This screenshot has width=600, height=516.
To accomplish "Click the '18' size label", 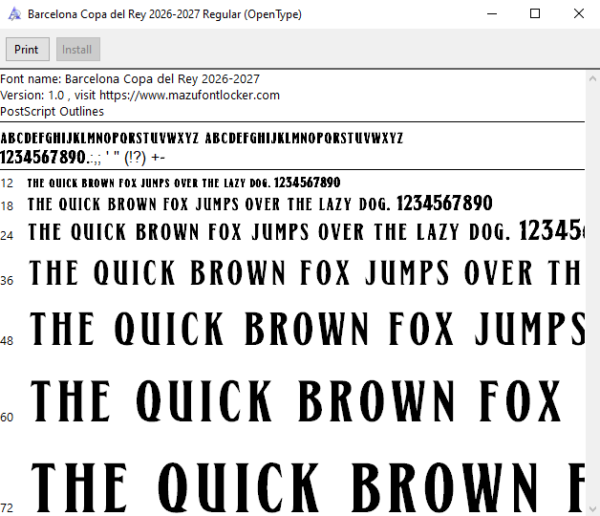I will click(7, 206).
